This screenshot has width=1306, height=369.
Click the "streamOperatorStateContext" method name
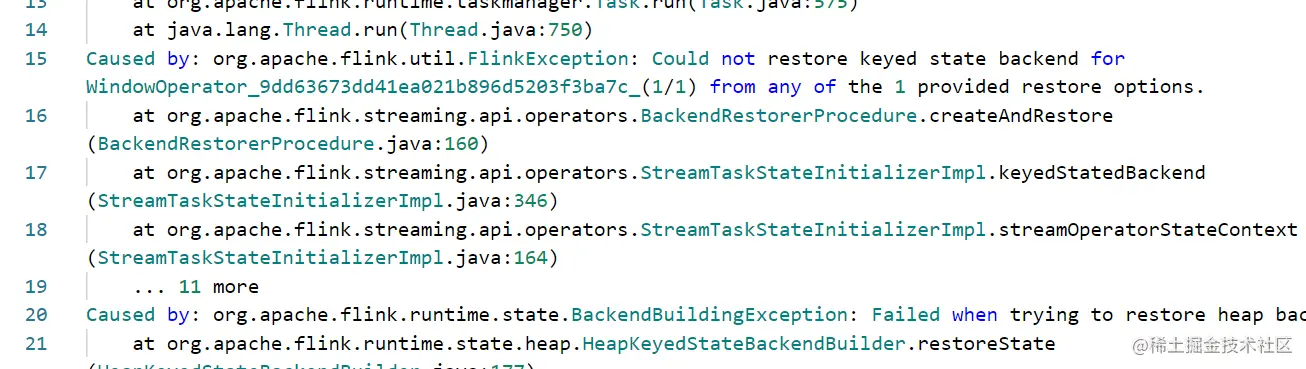(x=1148, y=230)
